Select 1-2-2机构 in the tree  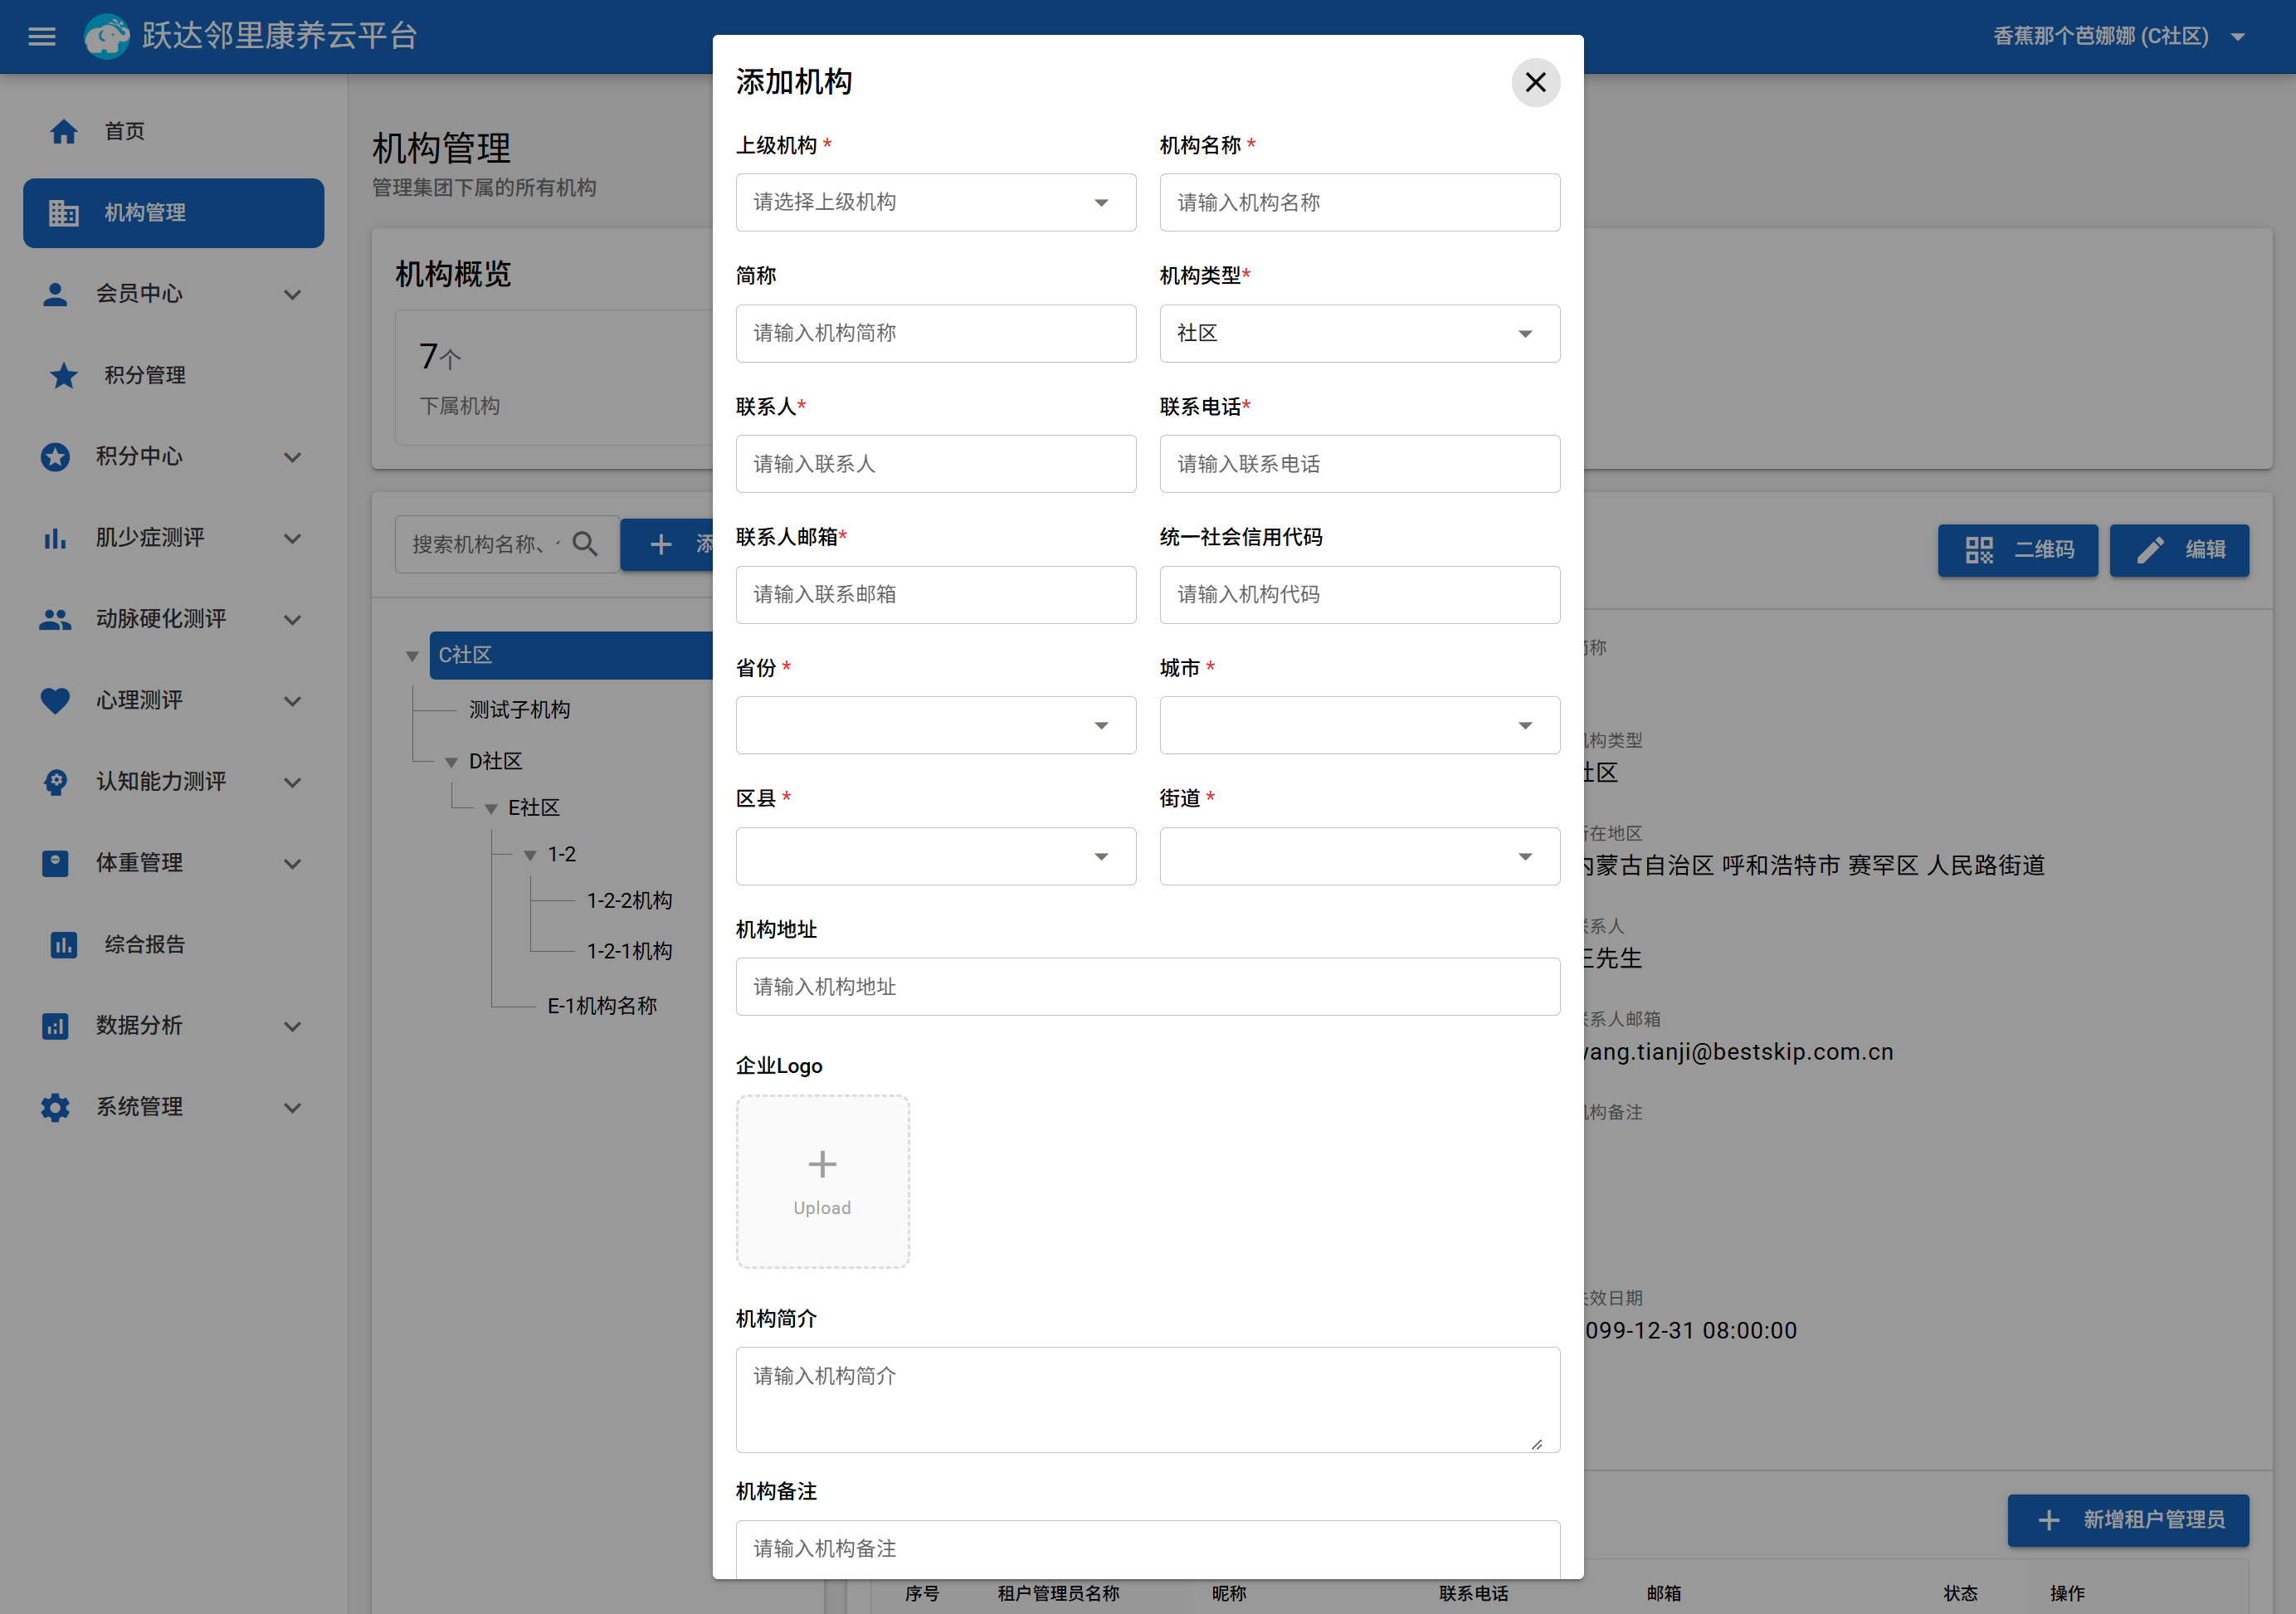coord(629,901)
